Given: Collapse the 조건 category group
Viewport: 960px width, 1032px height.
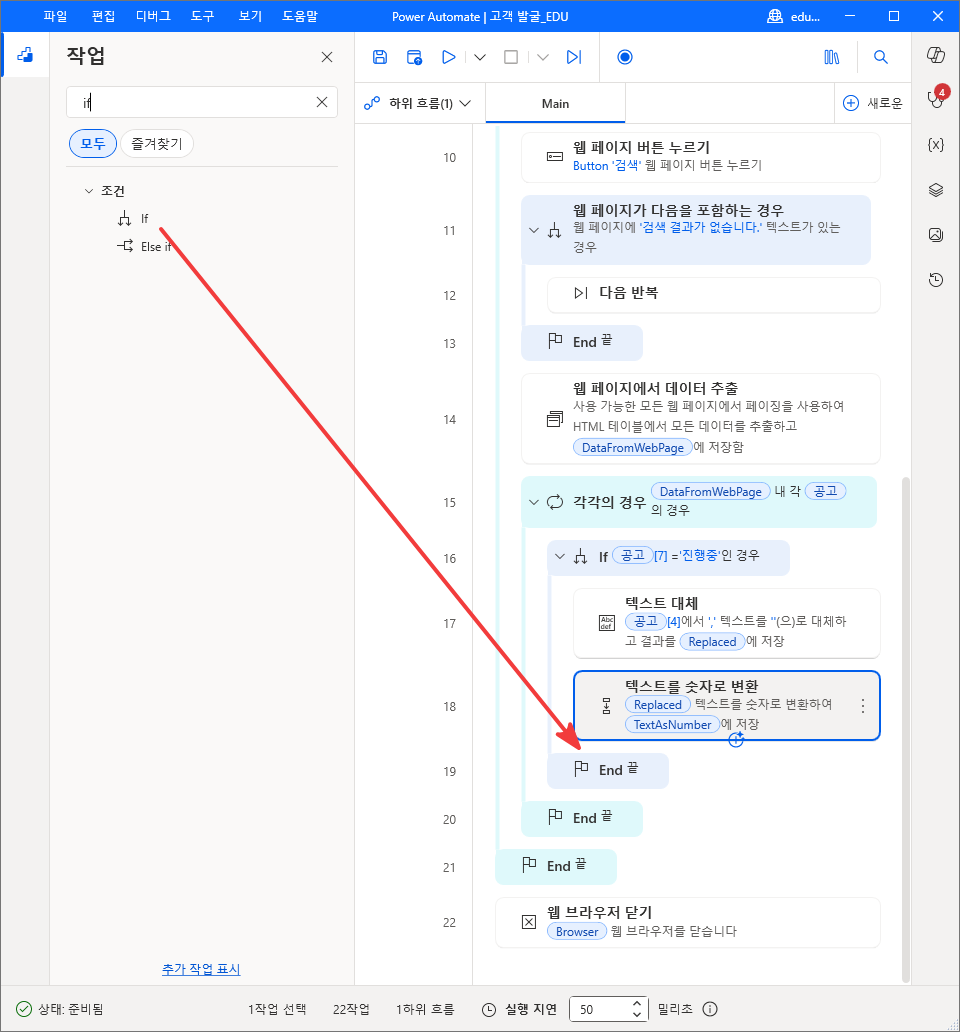Looking at the screenshot, I should pos(89,191).
